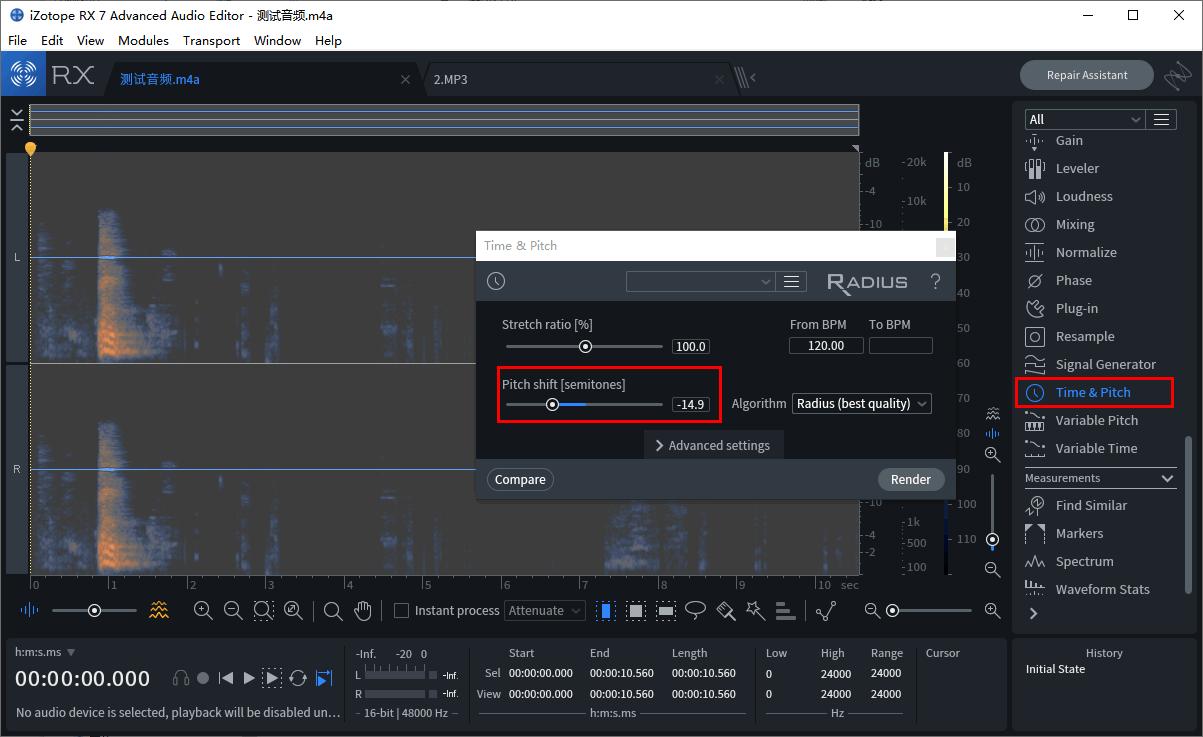Open the All module filter dropdown
Viewport: 1203px width, 737px height.
(1084, 119)
